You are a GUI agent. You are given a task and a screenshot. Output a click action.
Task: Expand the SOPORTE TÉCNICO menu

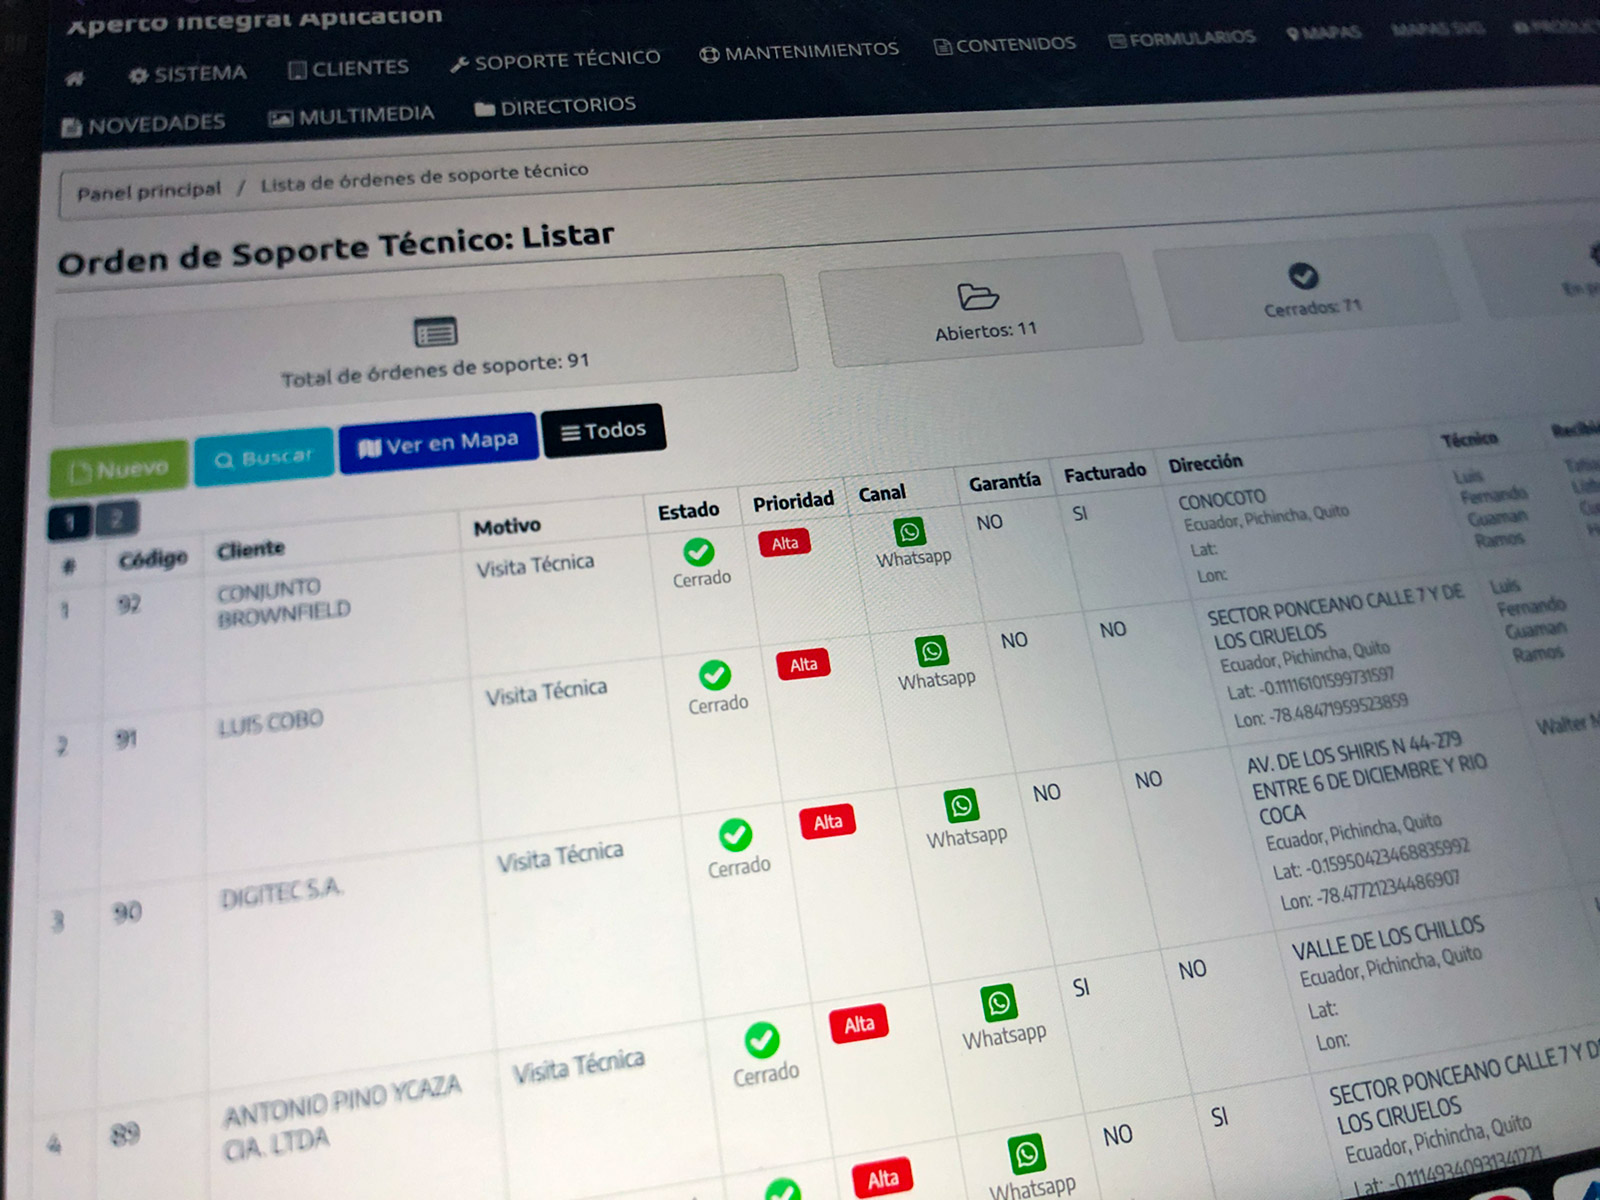[555, 61]
